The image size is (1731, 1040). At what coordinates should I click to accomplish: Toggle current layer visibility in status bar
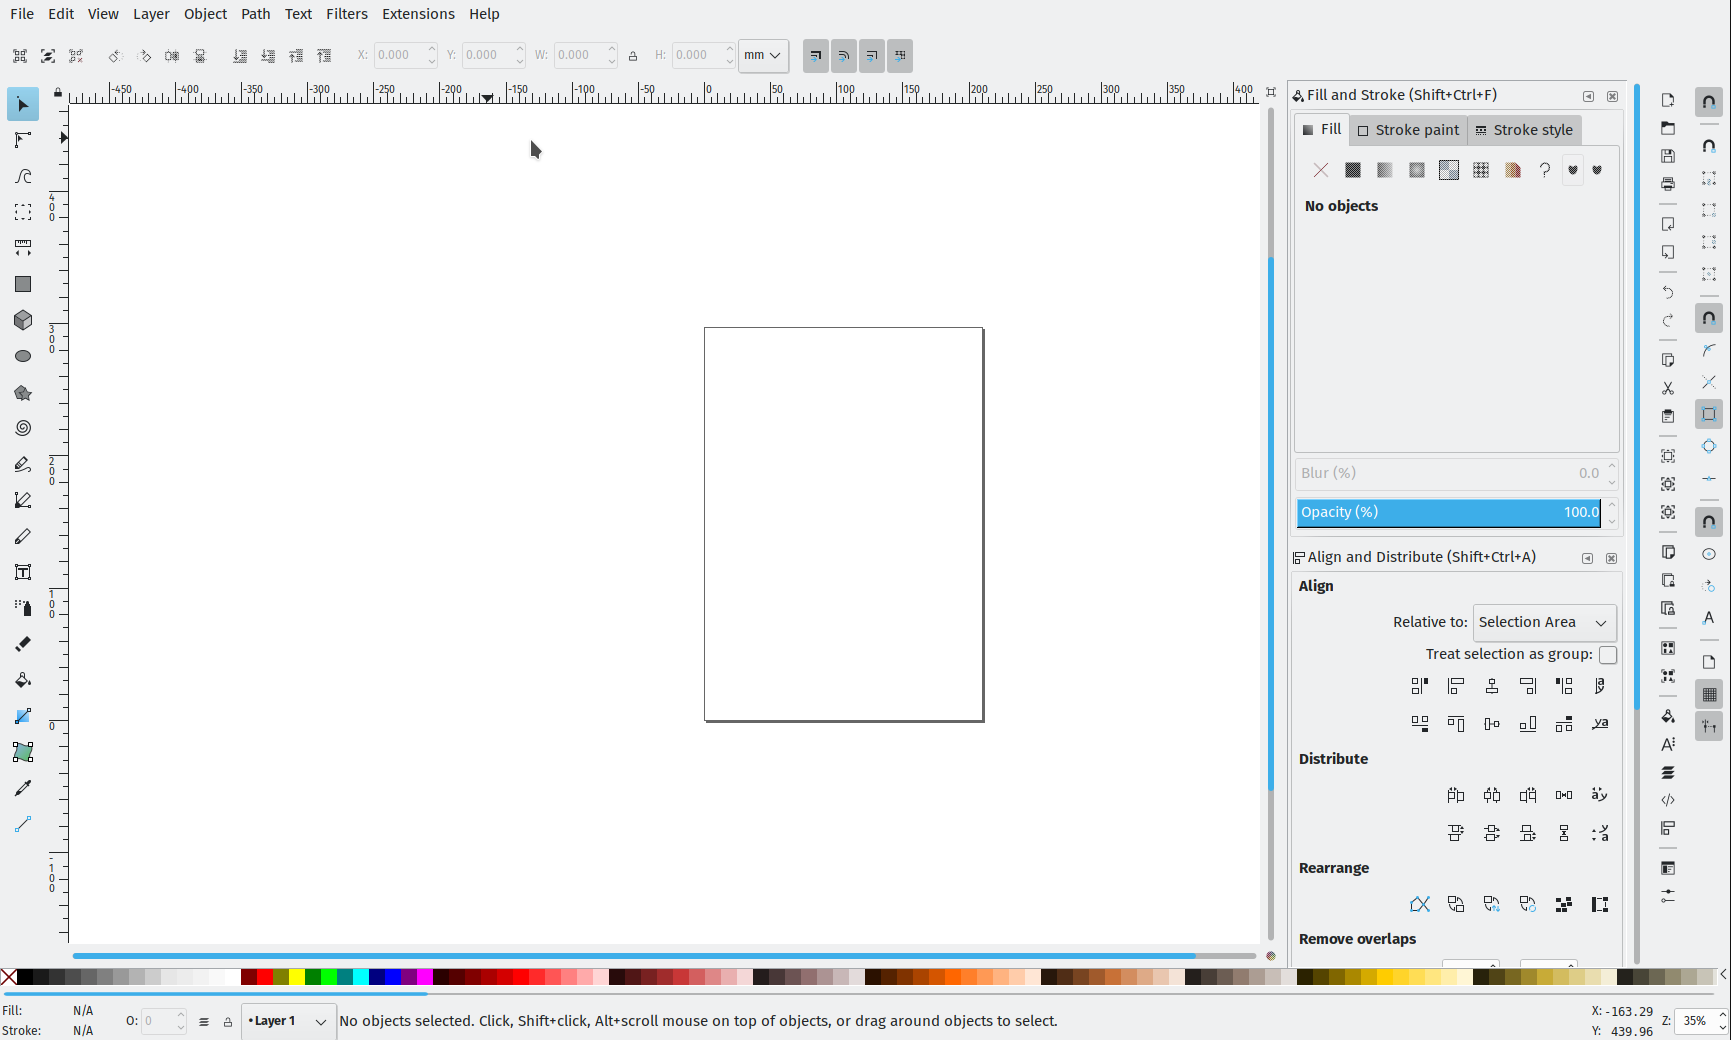point(204,1022)
